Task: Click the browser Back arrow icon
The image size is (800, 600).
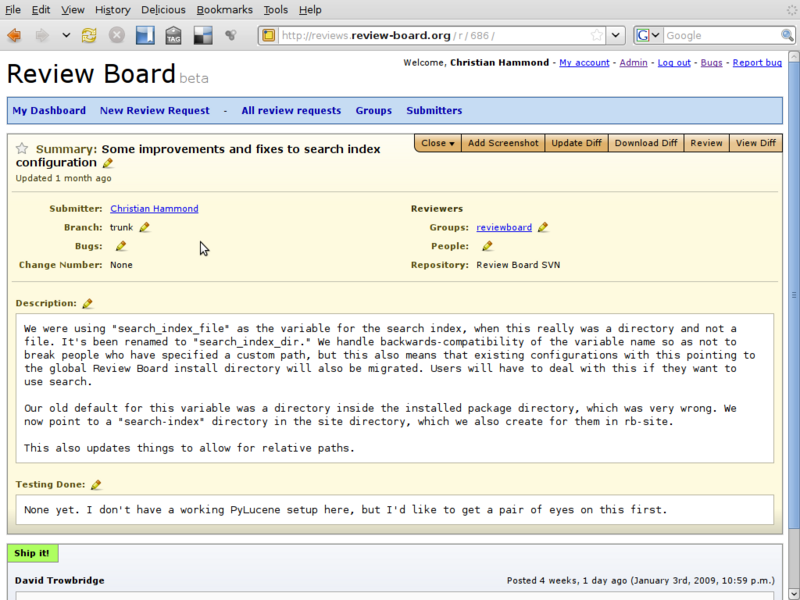Action: [14, 35]
